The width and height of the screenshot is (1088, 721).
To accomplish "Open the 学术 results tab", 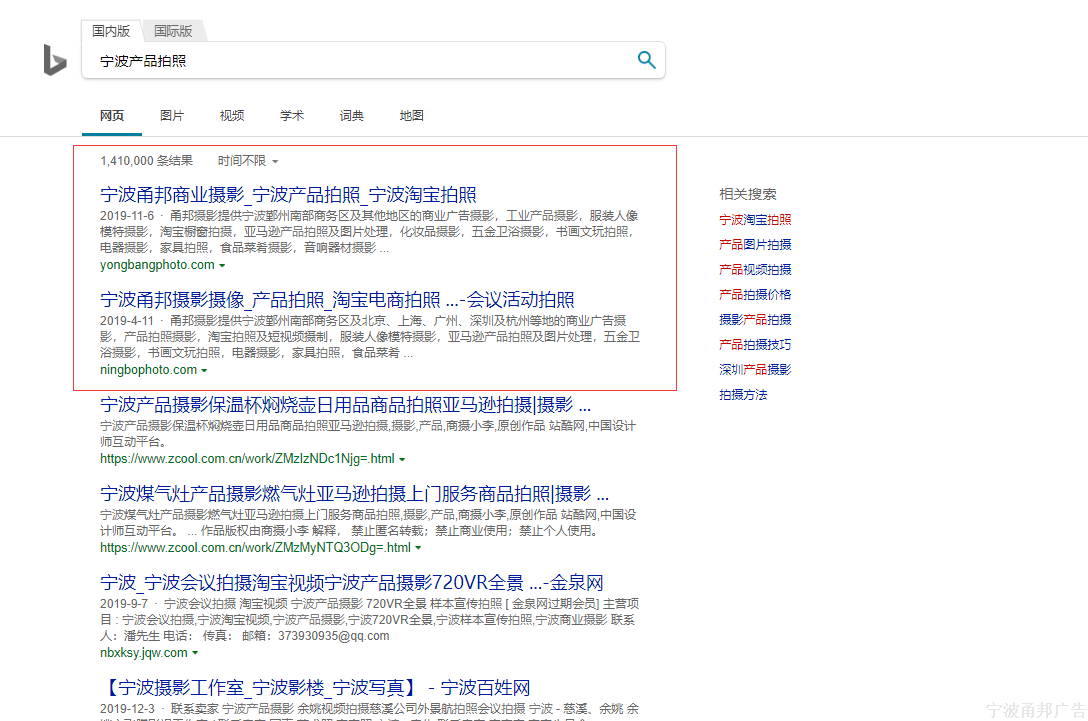I will (x=291, y=116).
